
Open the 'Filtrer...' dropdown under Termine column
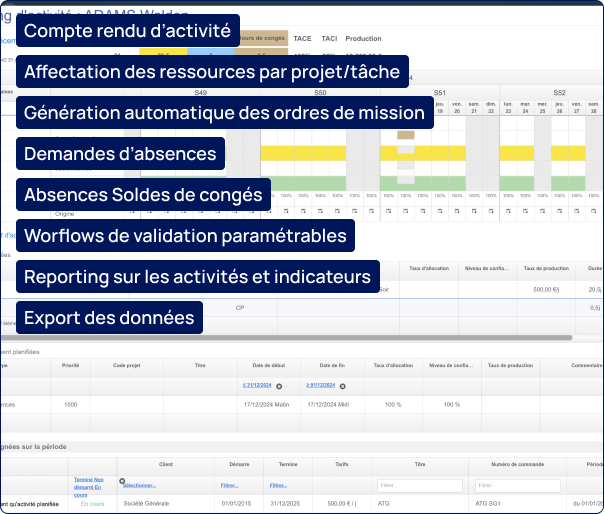click(x=279, y=485)
